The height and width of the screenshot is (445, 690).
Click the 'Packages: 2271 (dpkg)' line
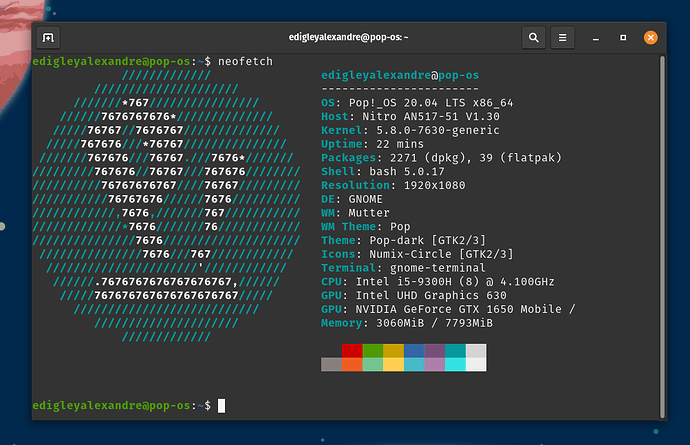coord(441,158)
